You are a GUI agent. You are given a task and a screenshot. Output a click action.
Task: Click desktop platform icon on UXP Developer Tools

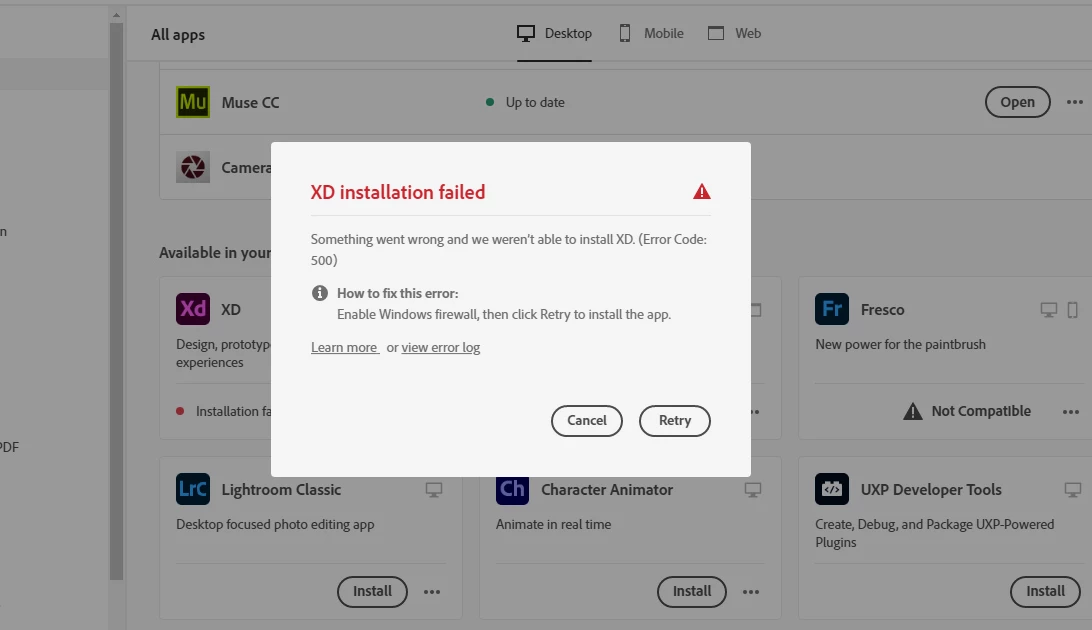pyautogui.click(x=1073, y=490)
